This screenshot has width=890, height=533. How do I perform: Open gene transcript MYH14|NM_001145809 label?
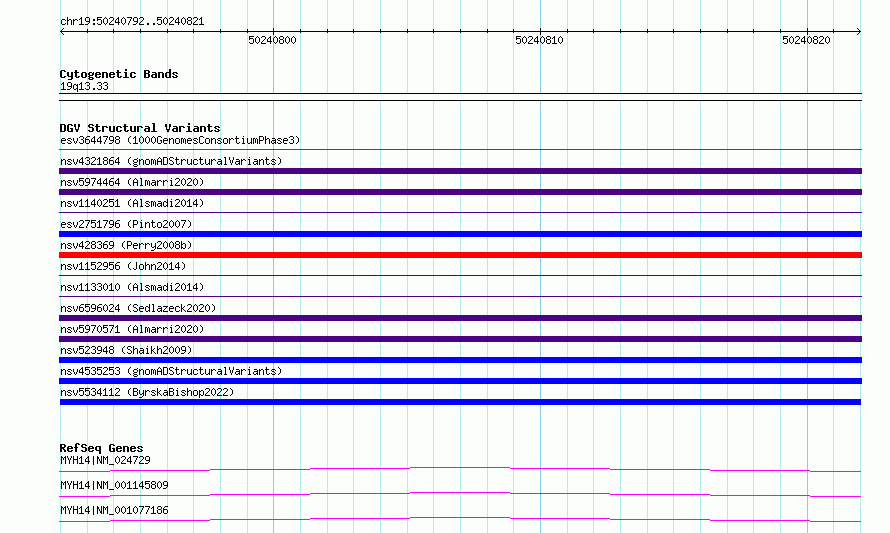(x=114, y=485)
